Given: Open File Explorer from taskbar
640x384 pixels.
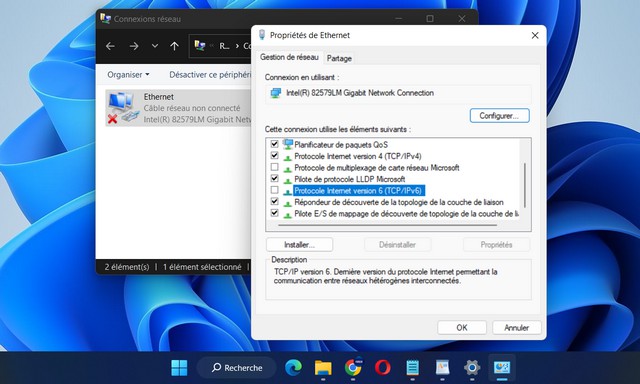Looking at the screenshot, I should click(x=323, y=368).
